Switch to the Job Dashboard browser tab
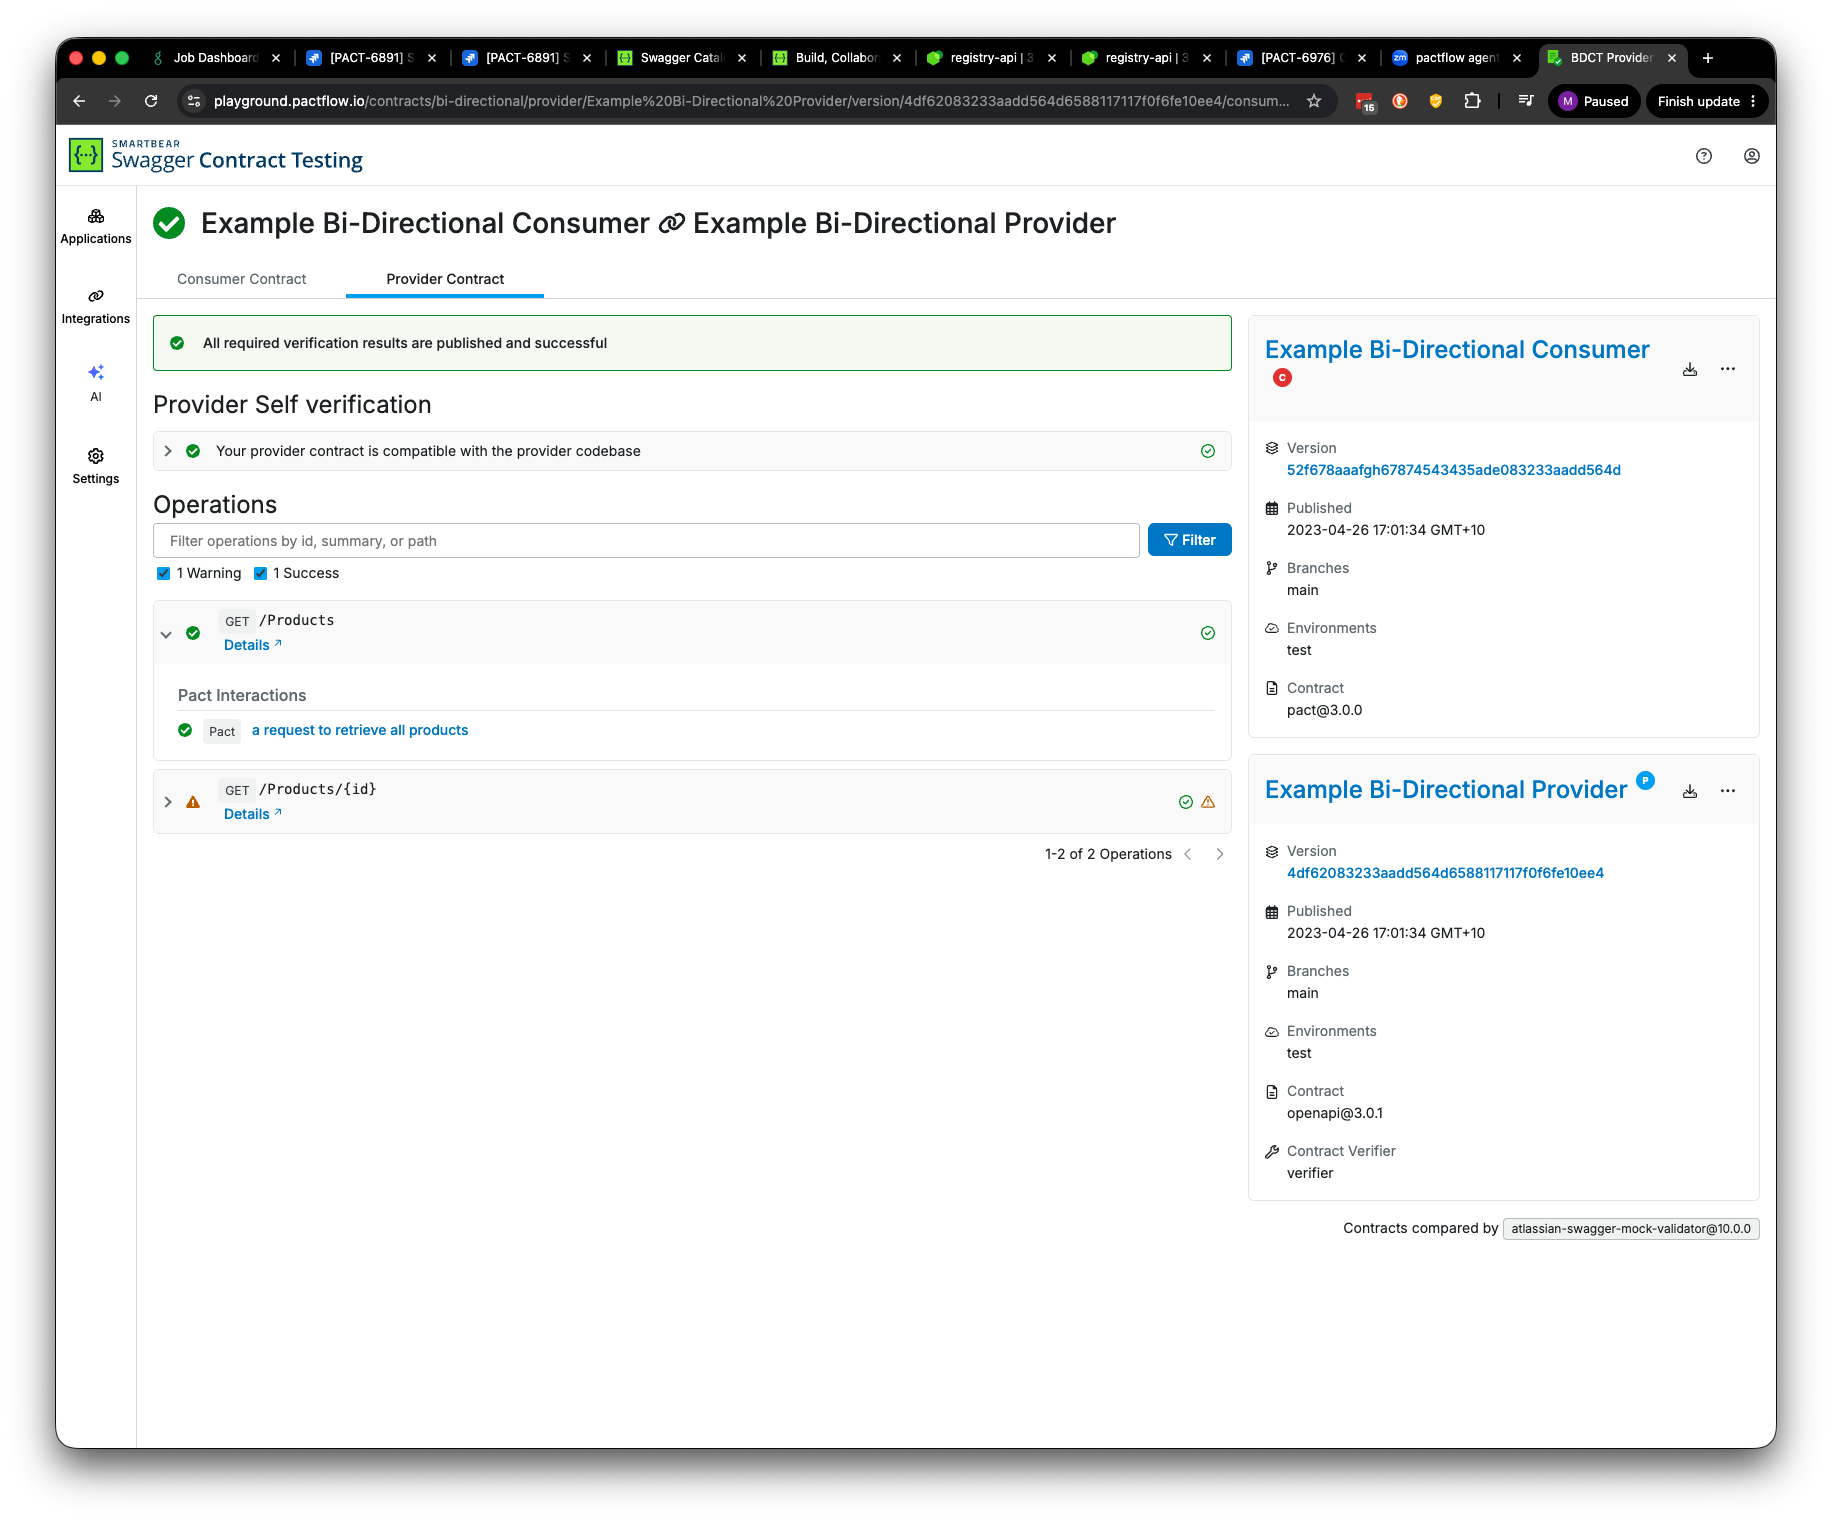 (x=215, y=58)
